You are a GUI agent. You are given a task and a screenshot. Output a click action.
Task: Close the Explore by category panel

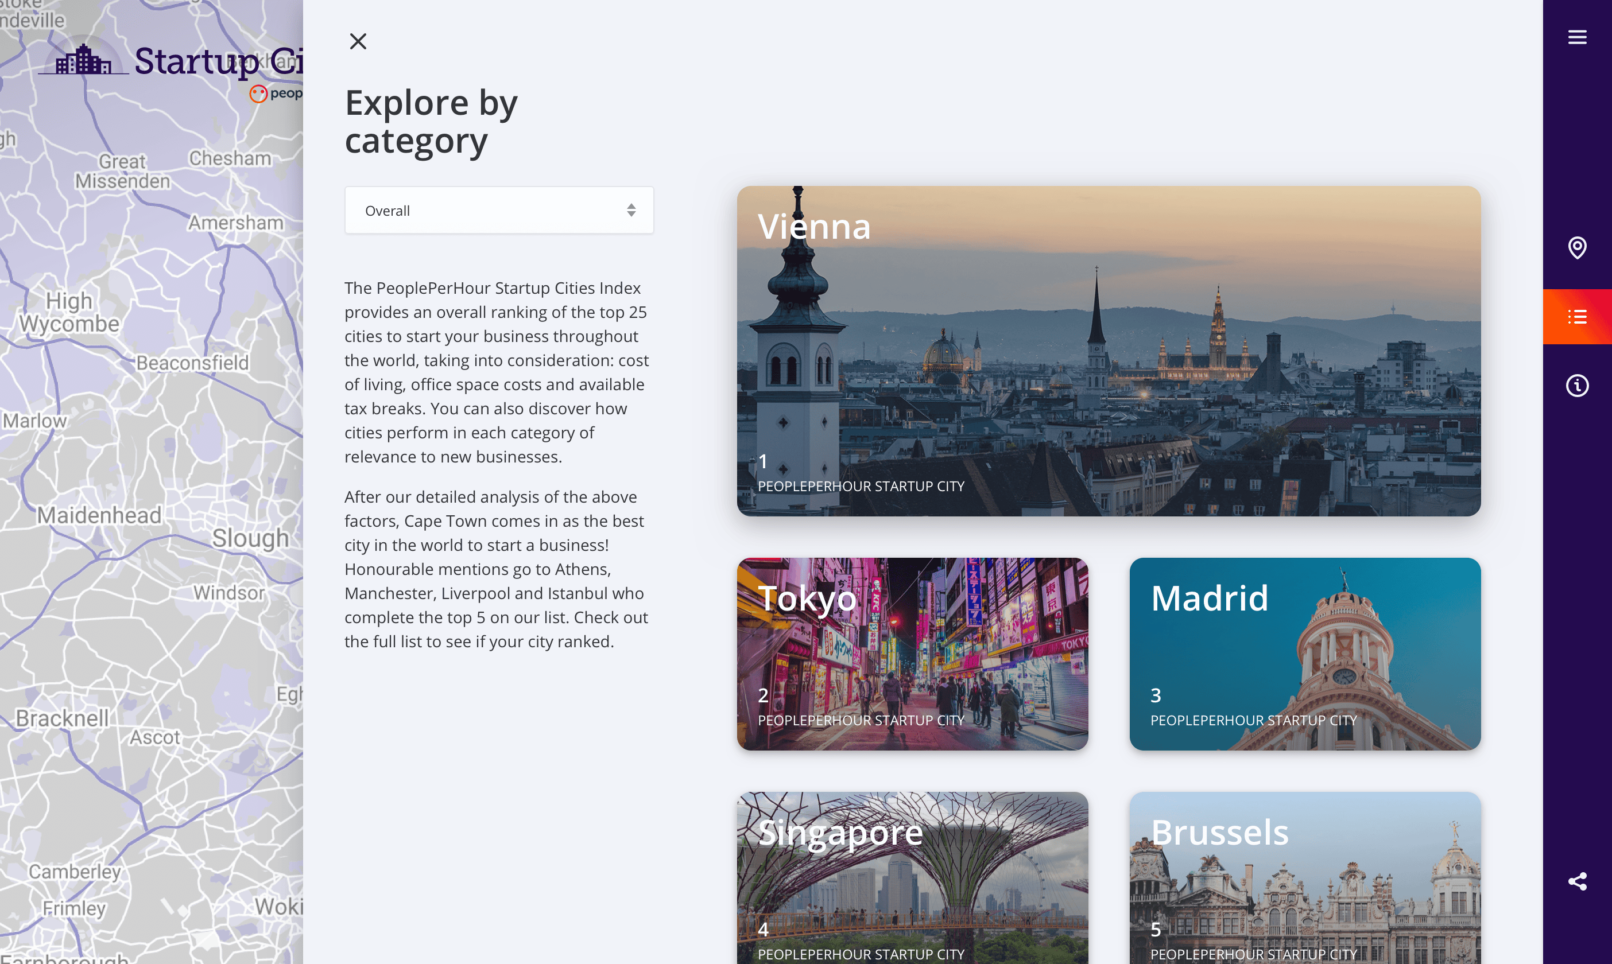point(358,41)
